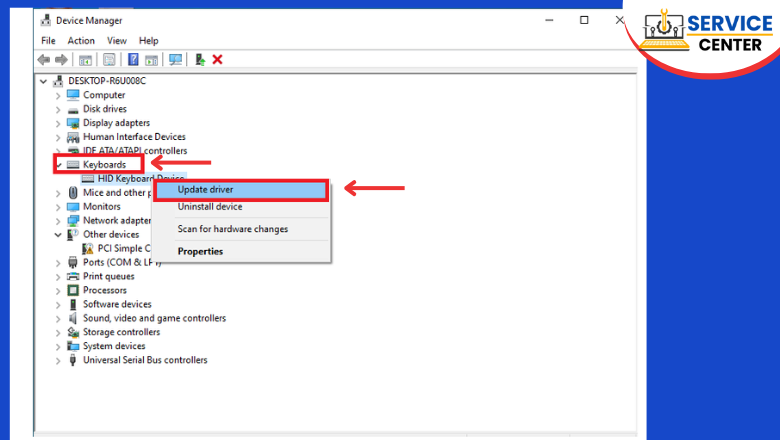Click the Disk drives category icon

coord(73,109)
